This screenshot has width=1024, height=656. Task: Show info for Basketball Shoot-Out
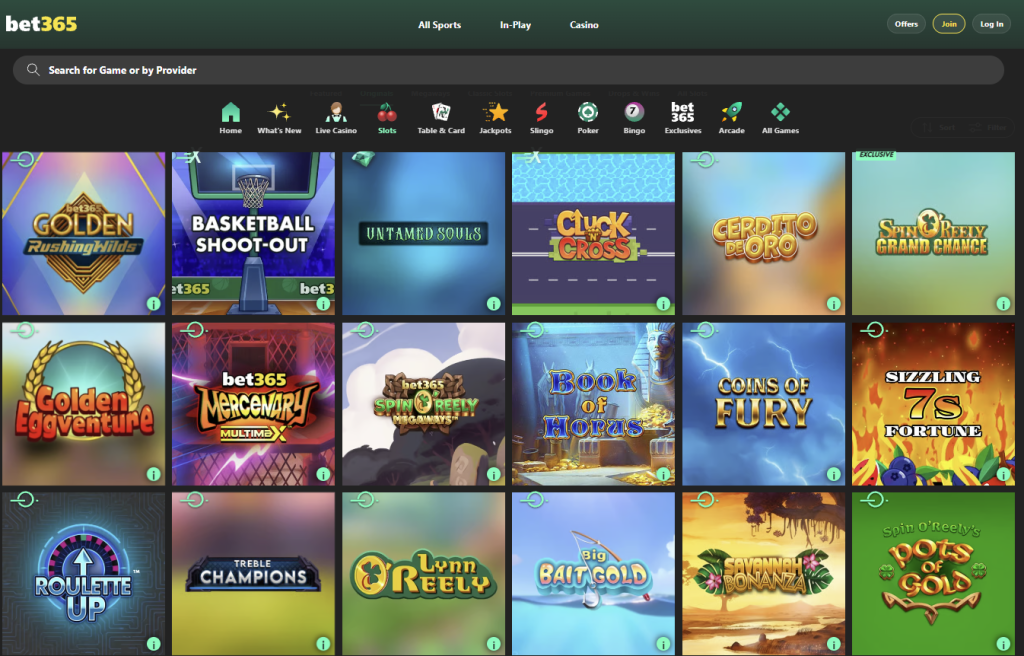pos(323,304)
